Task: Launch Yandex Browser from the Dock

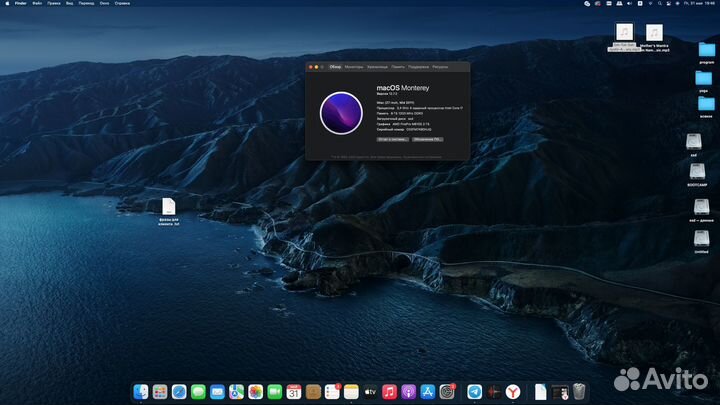Action: pyautogui.click(x=513, y=392)
